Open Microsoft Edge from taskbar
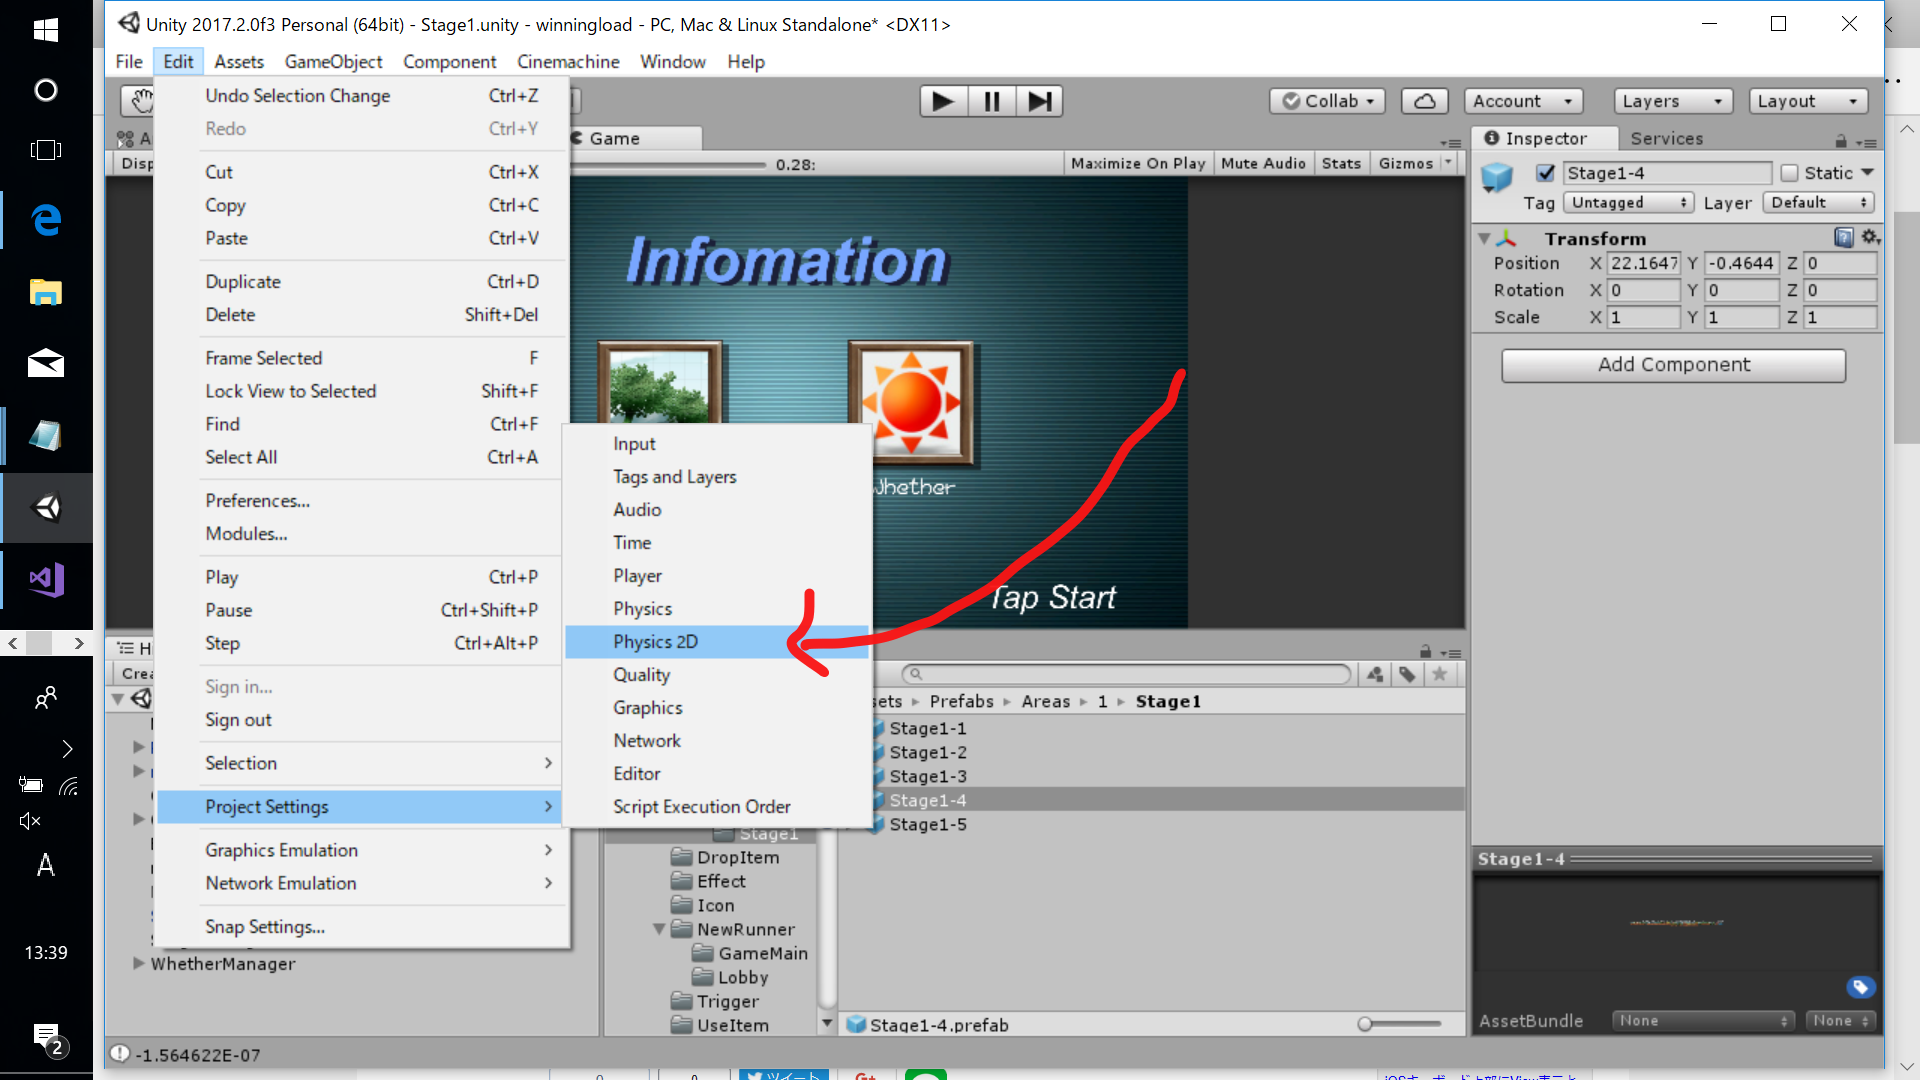Screen dimensions: 1920x1080 point(46,220)
